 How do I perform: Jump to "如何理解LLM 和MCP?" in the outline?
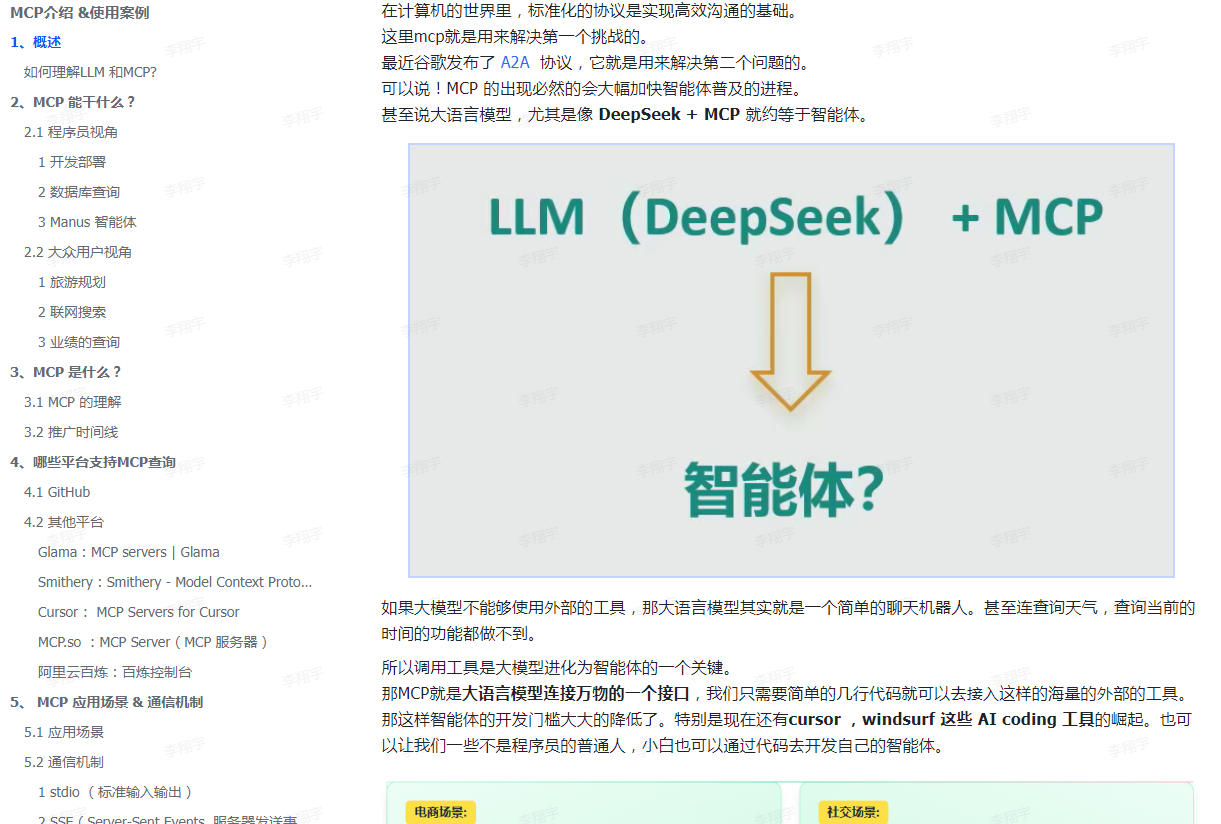pos(90,72)
